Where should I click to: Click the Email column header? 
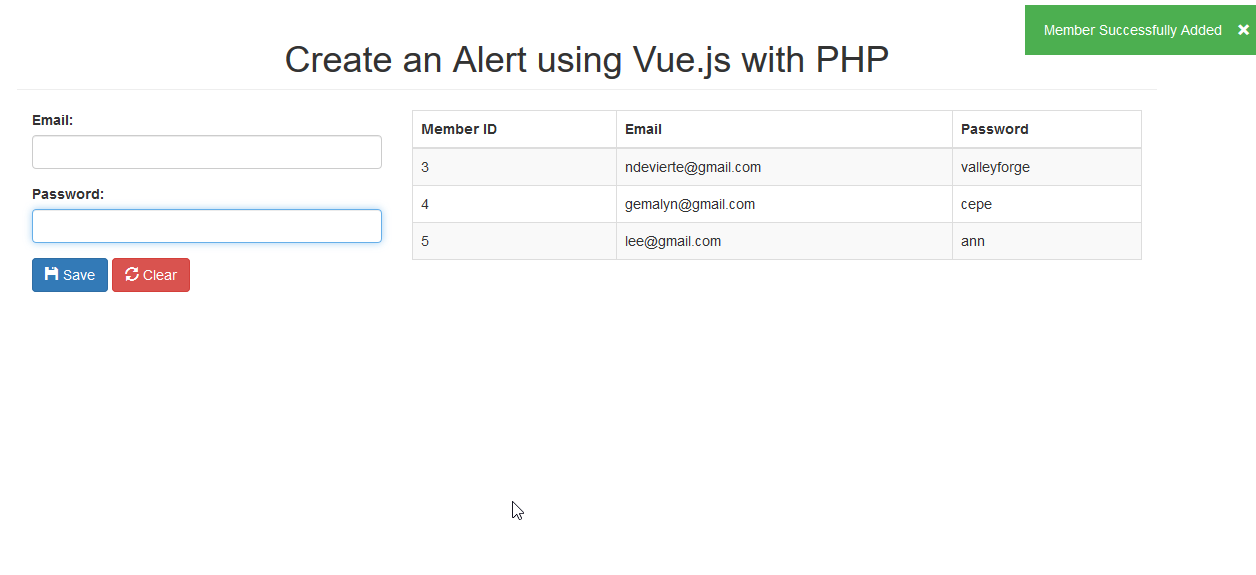point(784,129)
